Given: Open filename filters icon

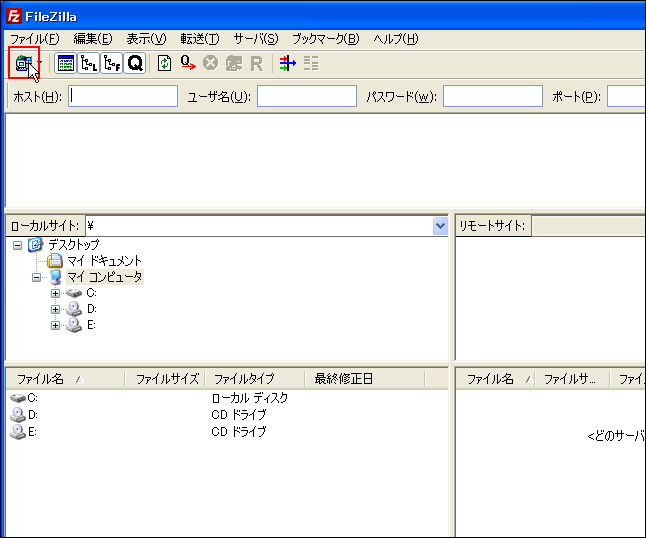Looking at the screenshot, I should pos(288,63).
